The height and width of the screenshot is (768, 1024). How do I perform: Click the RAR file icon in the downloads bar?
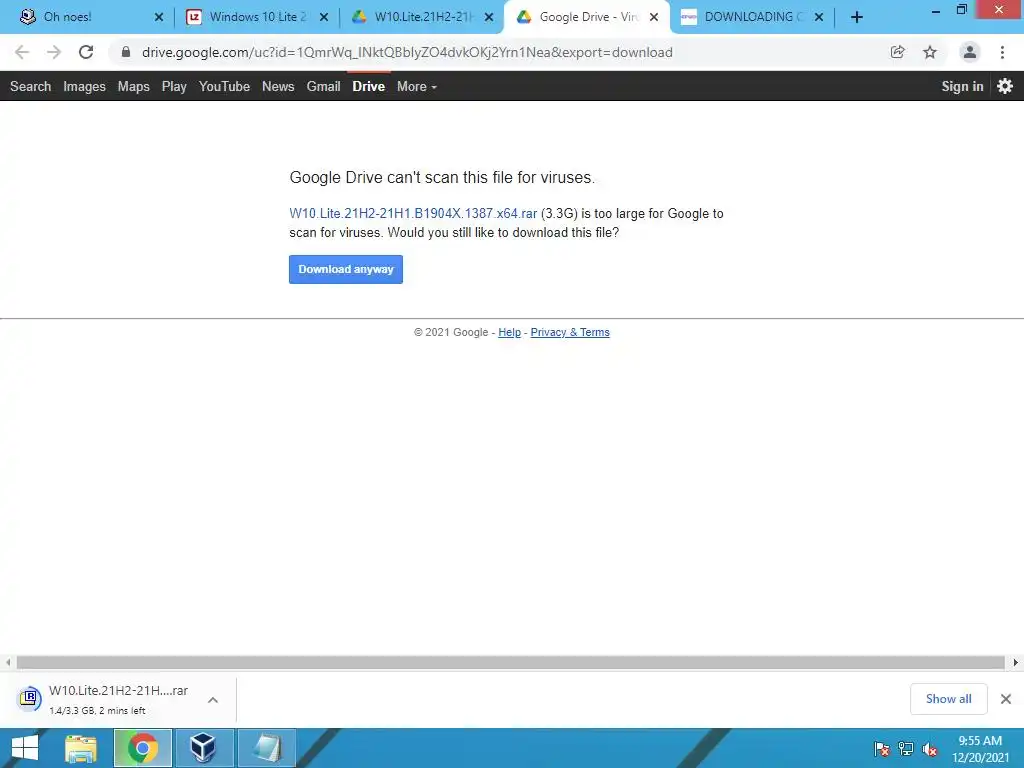pos(29,699)
